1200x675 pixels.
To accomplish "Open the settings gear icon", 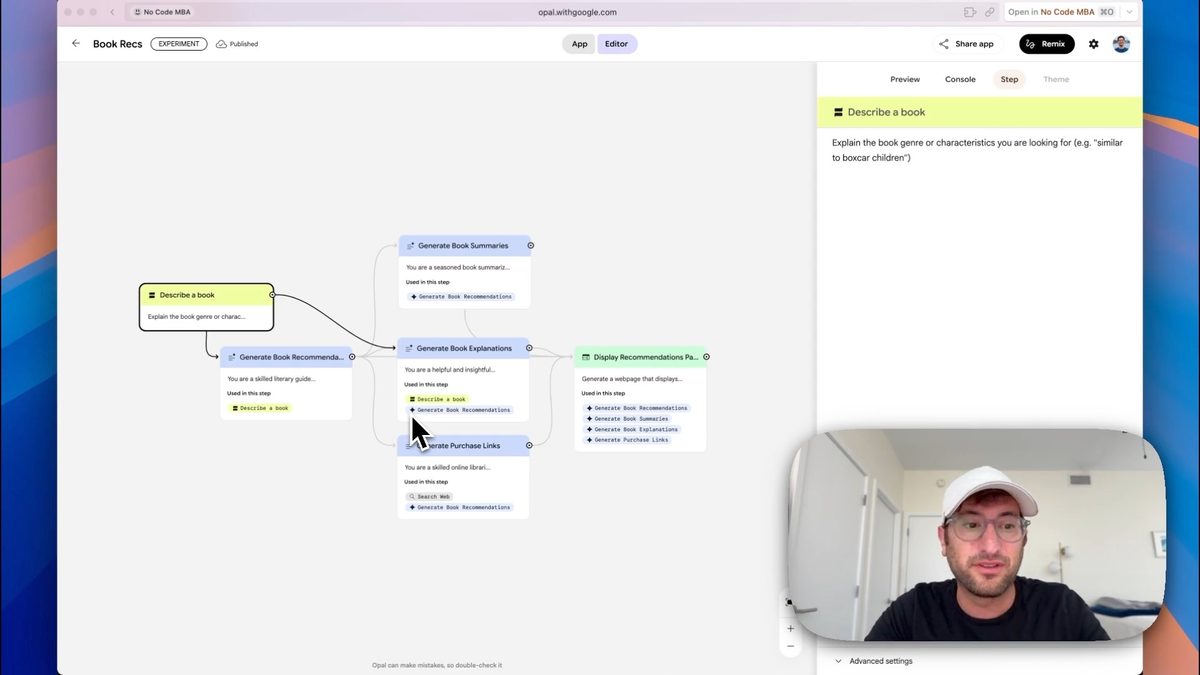I will point(1093,44).
